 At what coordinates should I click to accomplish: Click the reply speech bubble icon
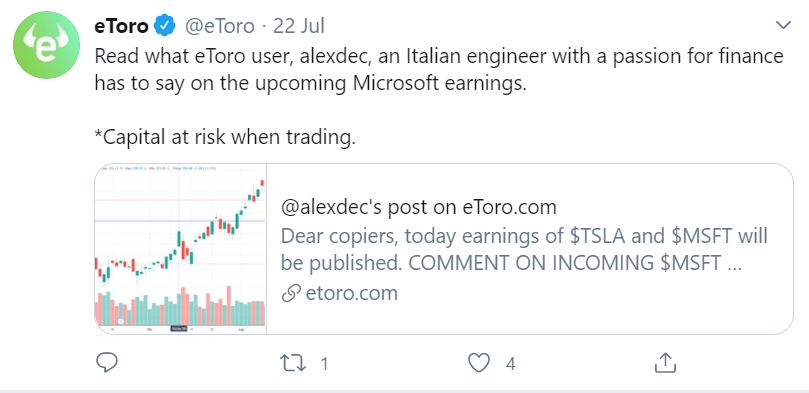click(107, 363)
